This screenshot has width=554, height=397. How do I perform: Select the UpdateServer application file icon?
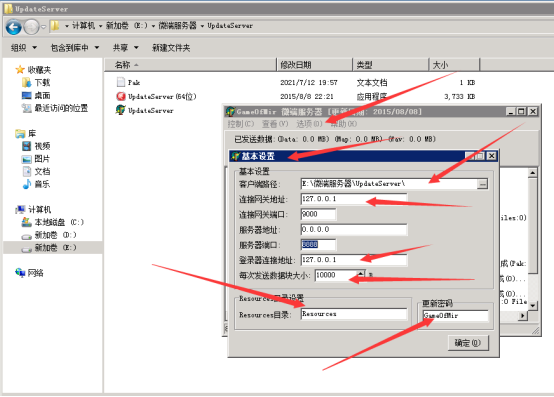point(120,110)
